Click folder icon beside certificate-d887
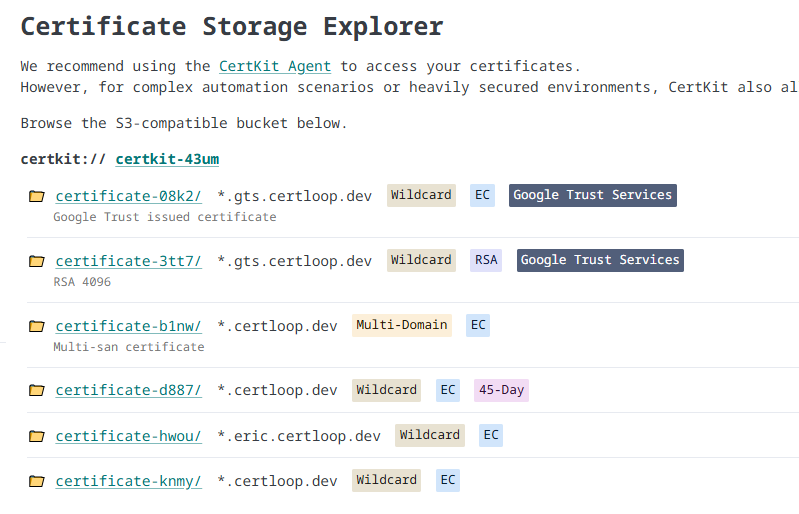Viewport: 799px width, 514px height. click(36, 390)
